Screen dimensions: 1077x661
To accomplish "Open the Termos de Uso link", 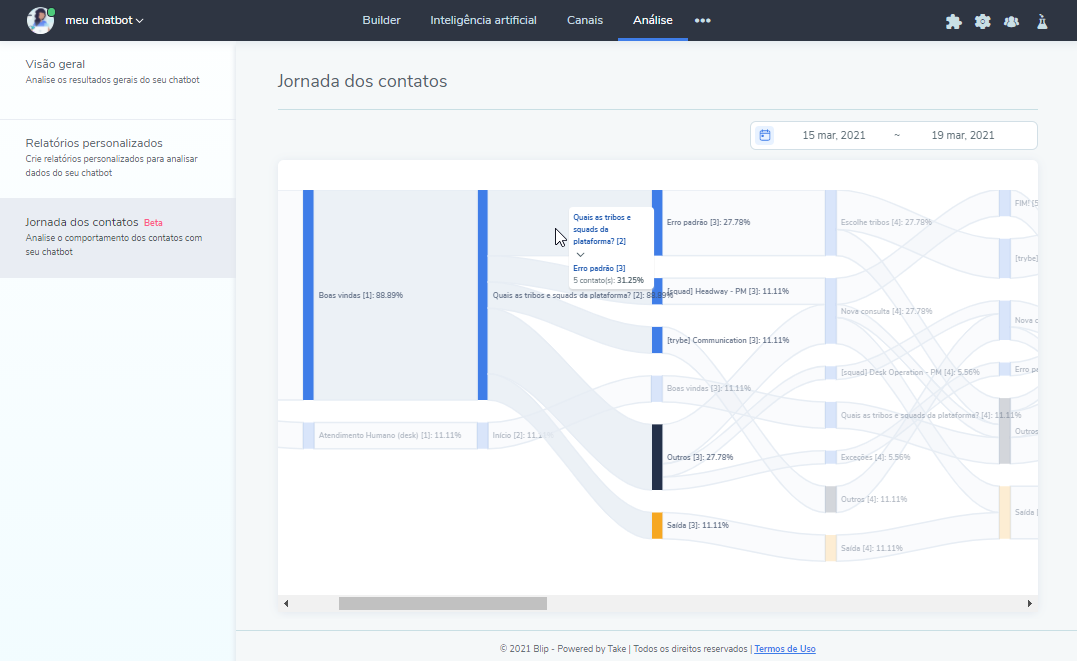I will pyautogui.click(x=785, y=649).
